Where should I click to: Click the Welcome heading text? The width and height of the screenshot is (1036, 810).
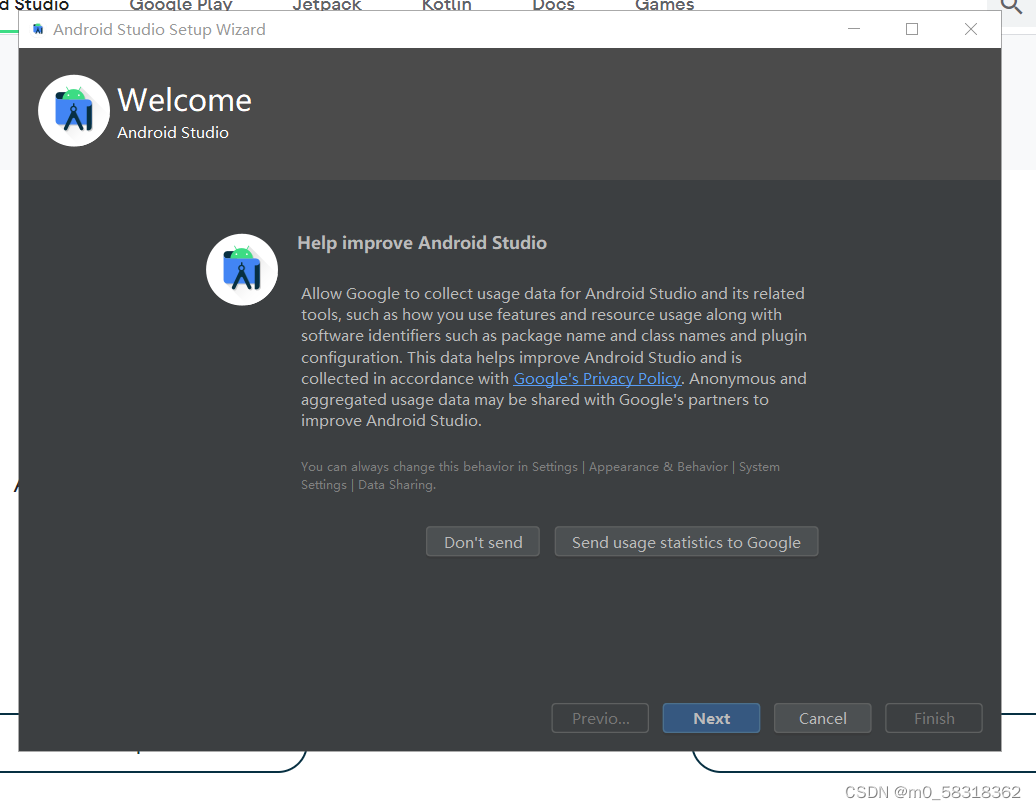184,100
